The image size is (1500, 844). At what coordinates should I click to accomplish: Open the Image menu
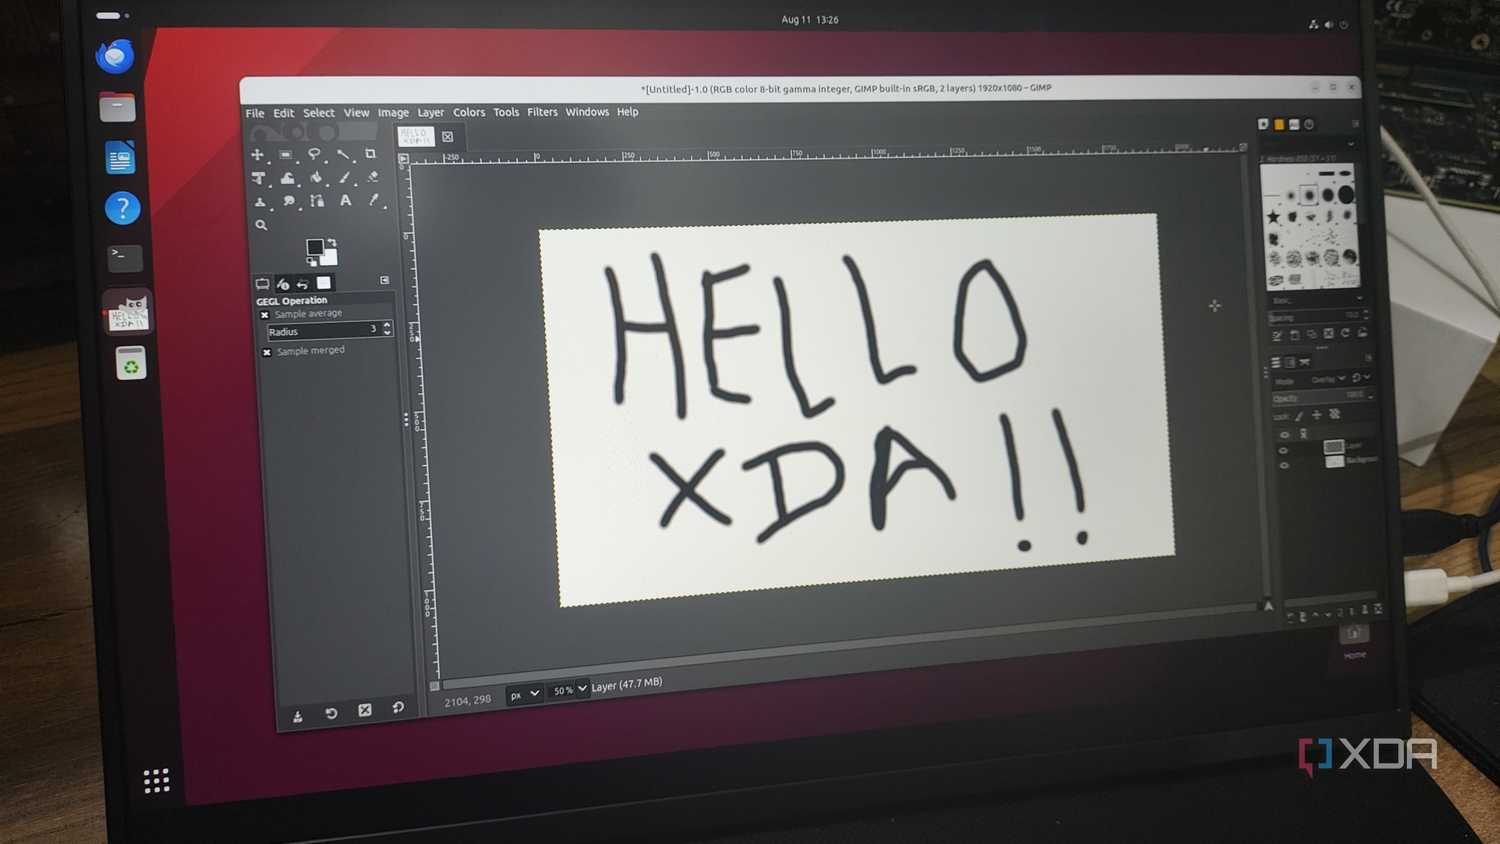393,113
